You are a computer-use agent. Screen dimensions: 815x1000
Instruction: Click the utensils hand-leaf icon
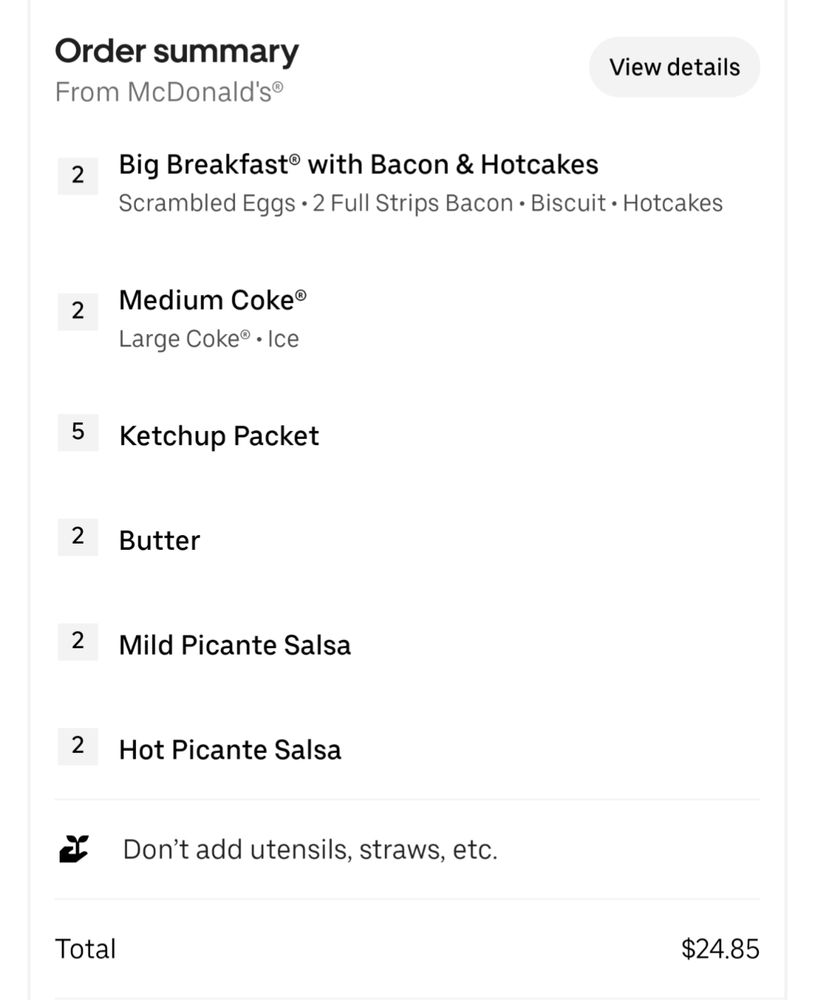tap(74, 849)
